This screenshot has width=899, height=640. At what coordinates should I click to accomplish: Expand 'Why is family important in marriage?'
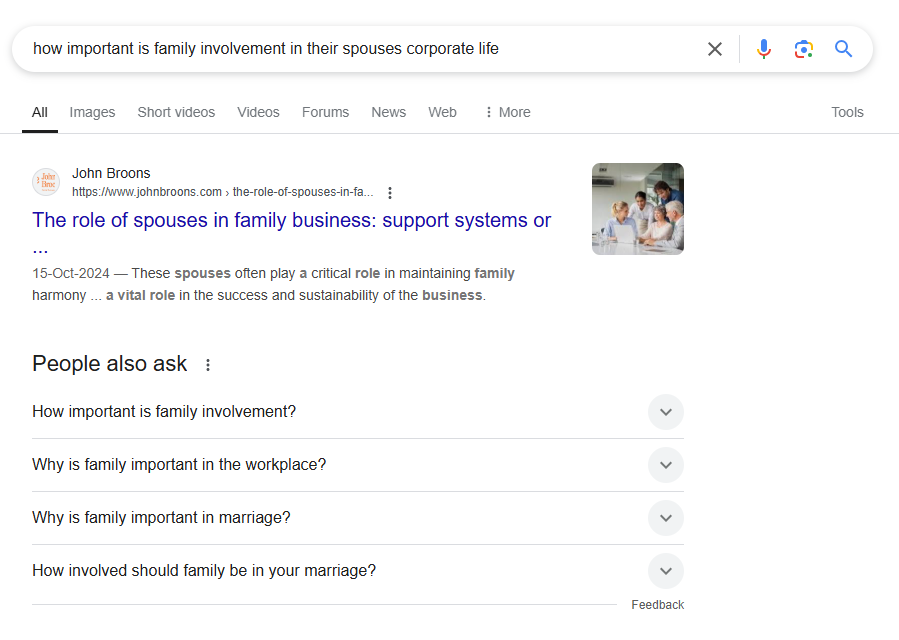[665, 518]
